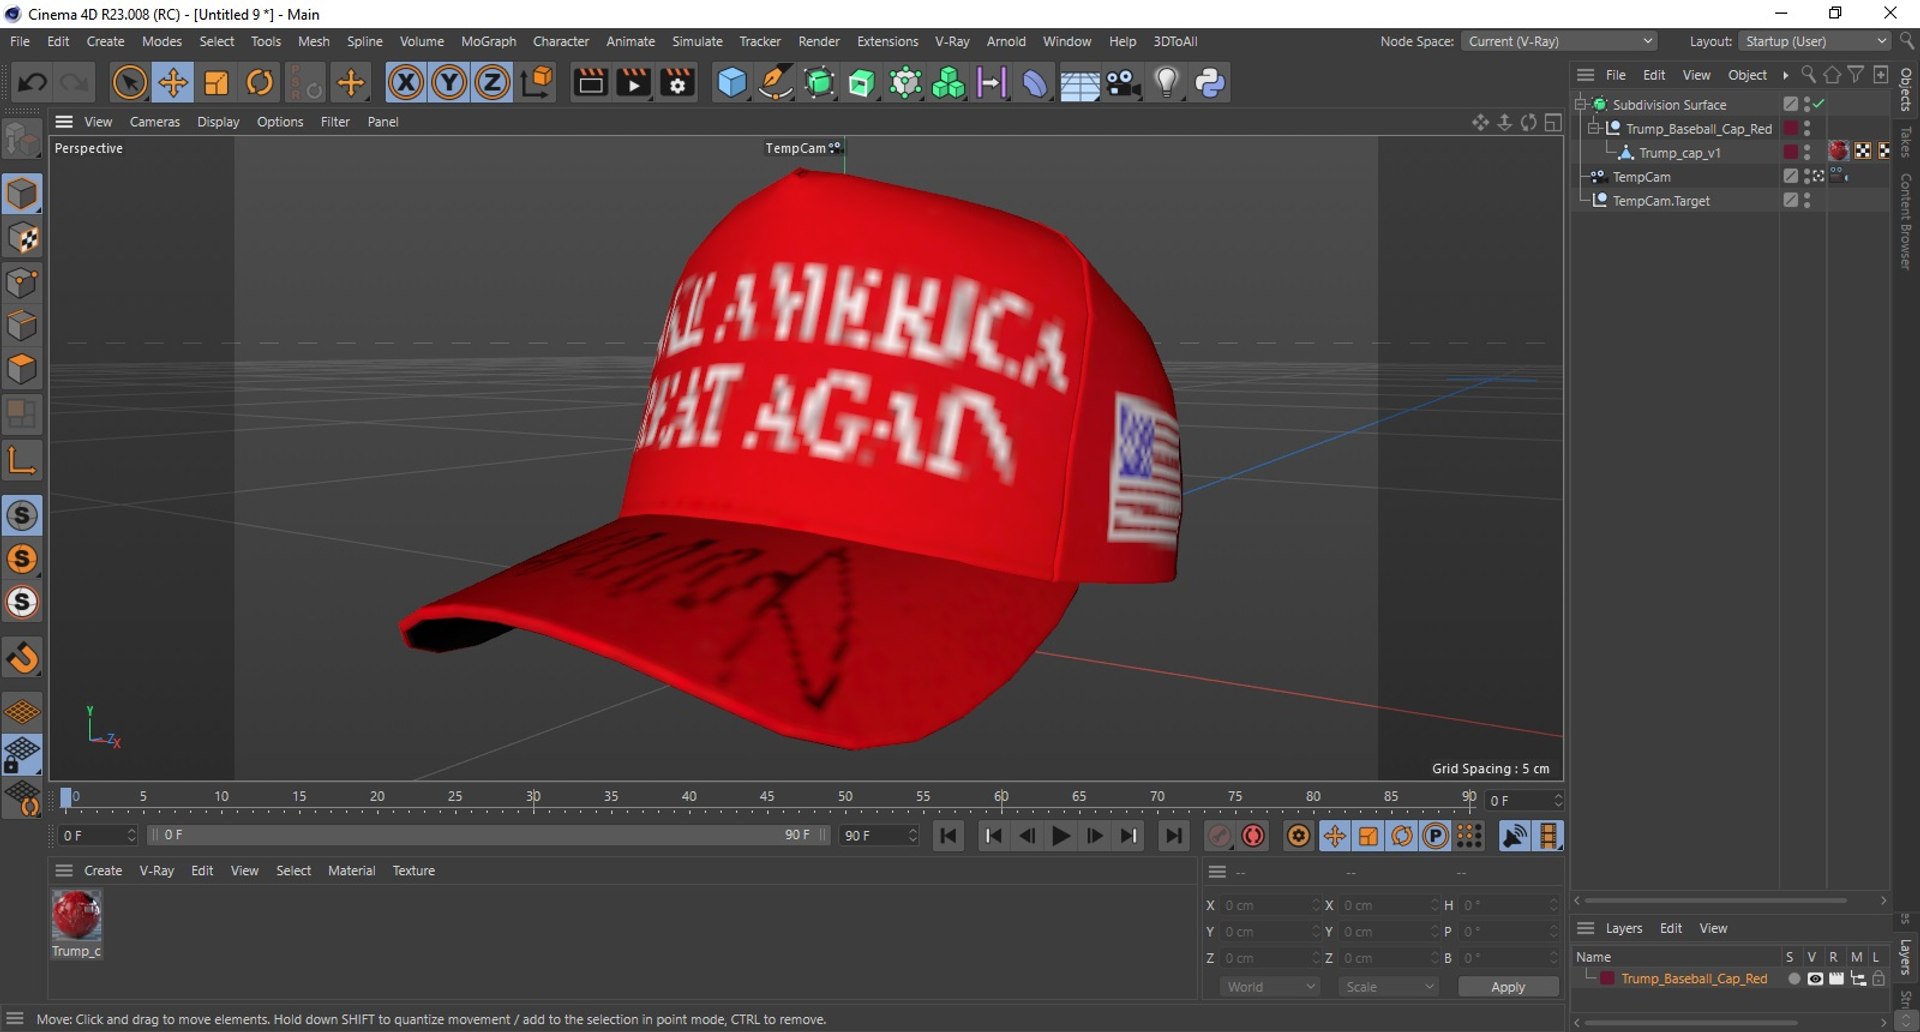1920x1032 pixels.
Task: Toggle visibility dots for Trump_cap_v1
Action: point(1807,152)
